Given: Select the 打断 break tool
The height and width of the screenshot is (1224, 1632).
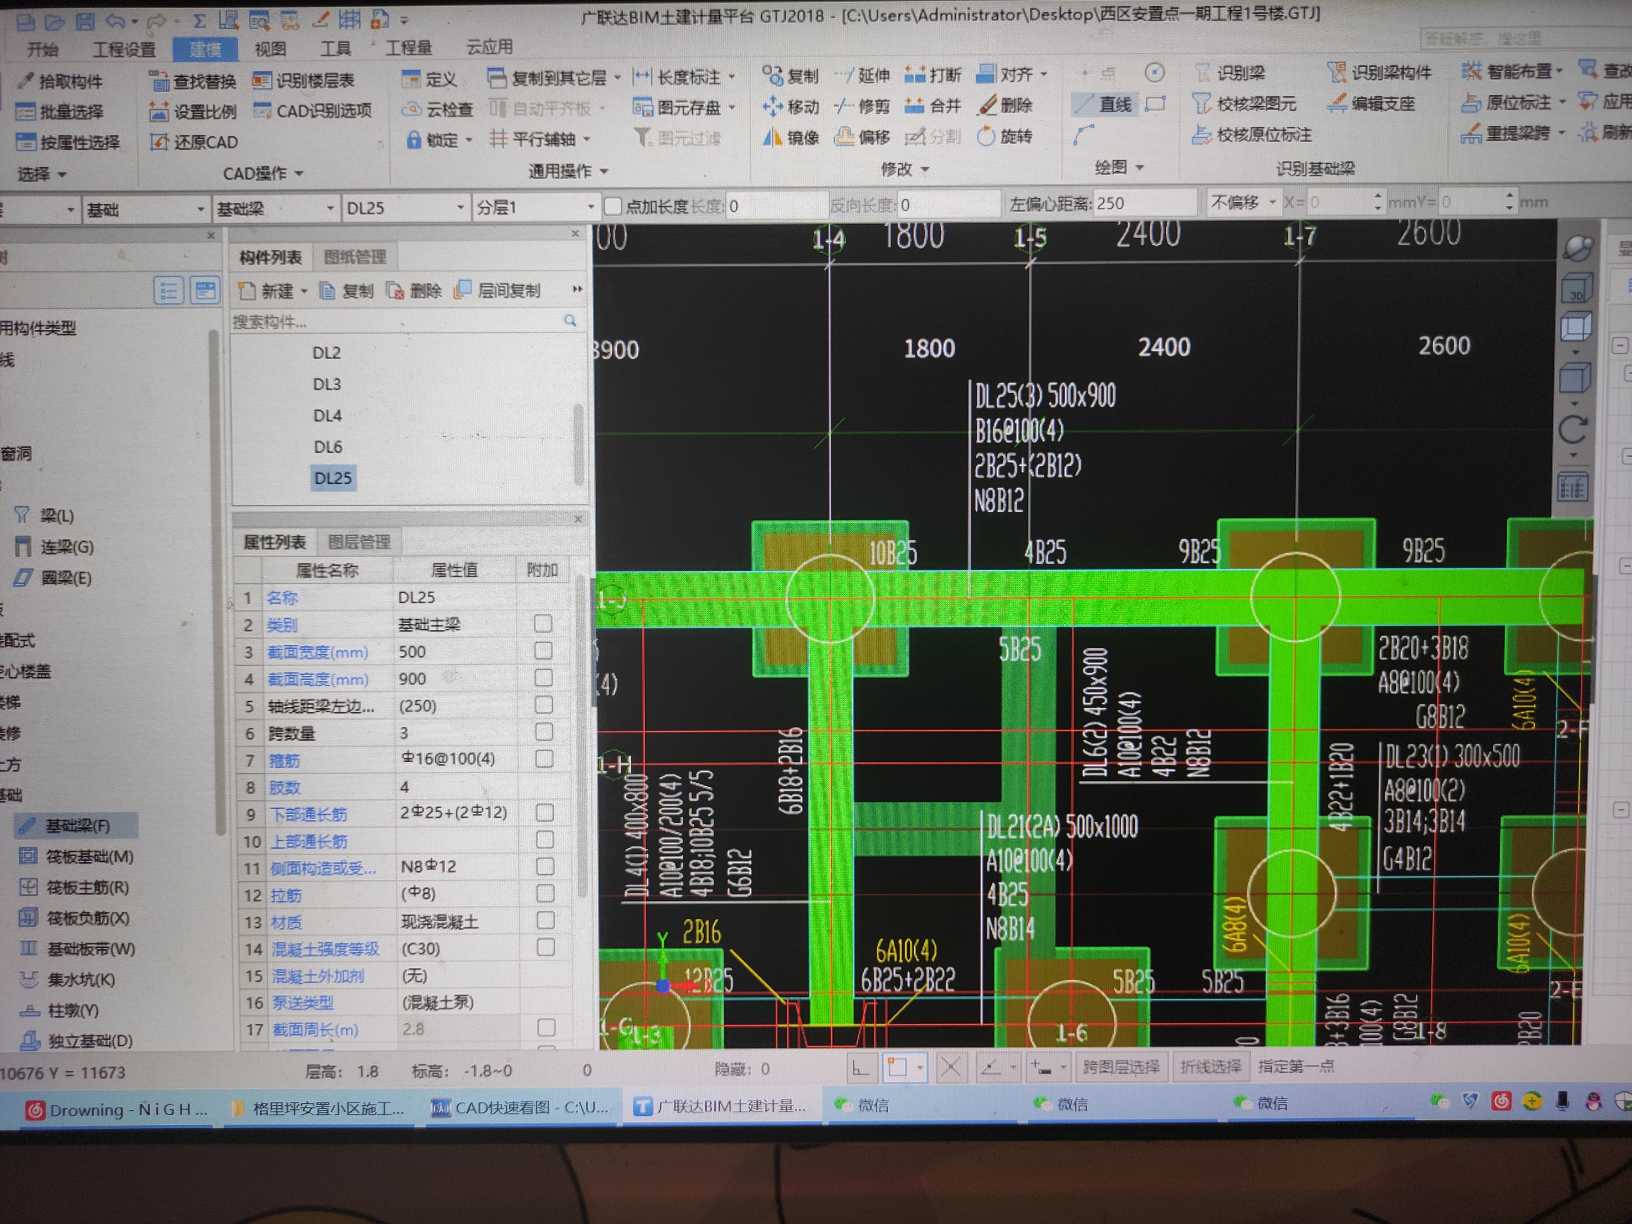Looking at the screenshot, I should point(932,75).
